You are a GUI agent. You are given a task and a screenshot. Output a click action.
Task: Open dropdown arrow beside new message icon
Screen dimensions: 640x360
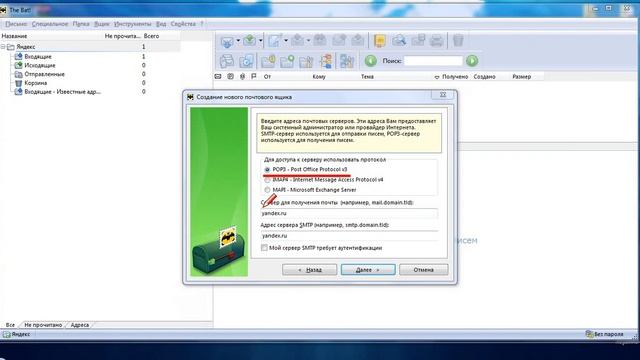[286, 41]
